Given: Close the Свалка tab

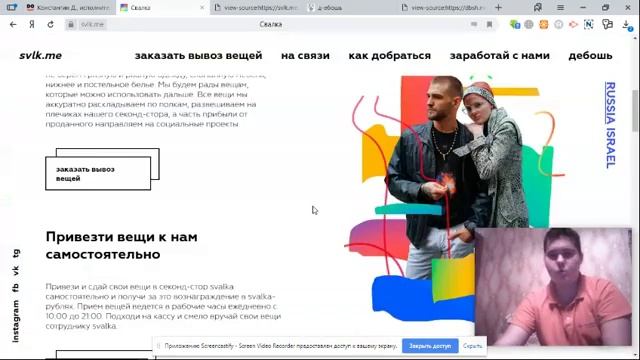Looking at the screenshot, I should 202,7.
